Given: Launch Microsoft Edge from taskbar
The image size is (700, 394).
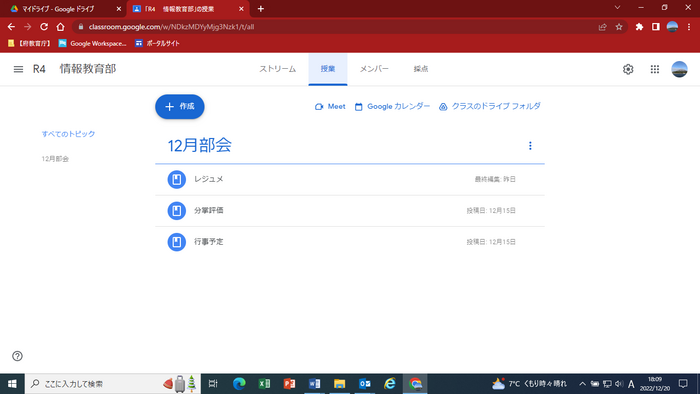Looking at the screenshot, I should click(x=239, y=384).
